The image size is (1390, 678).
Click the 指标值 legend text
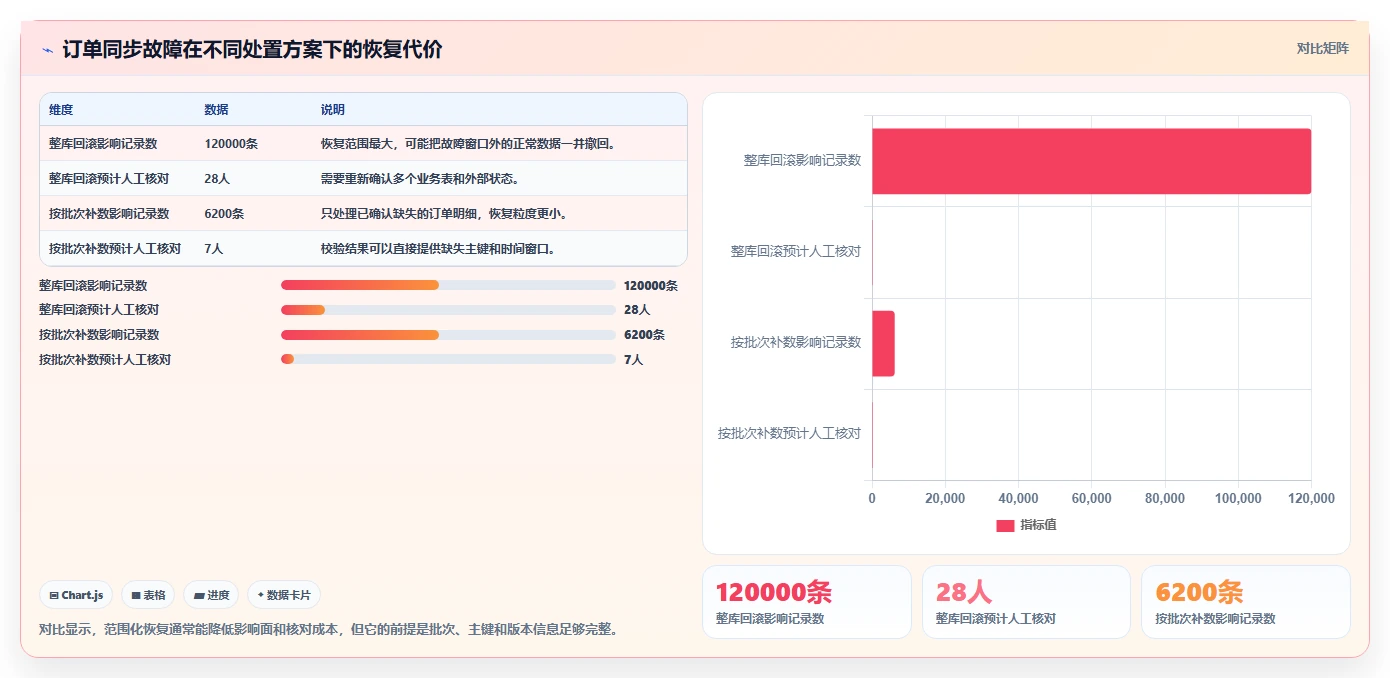[1038, 525]
